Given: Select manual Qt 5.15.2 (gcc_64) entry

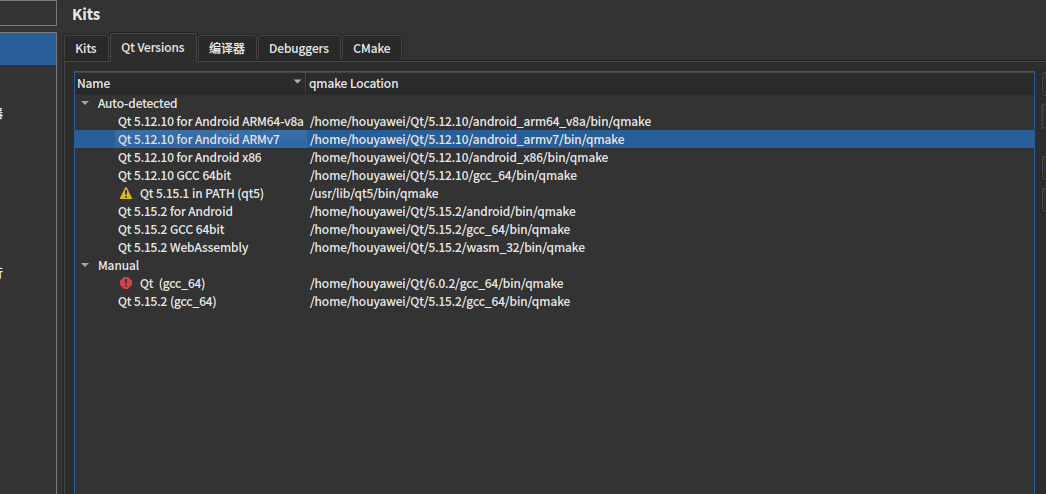Looking at the screenshot, I should (x=167, y=302).
